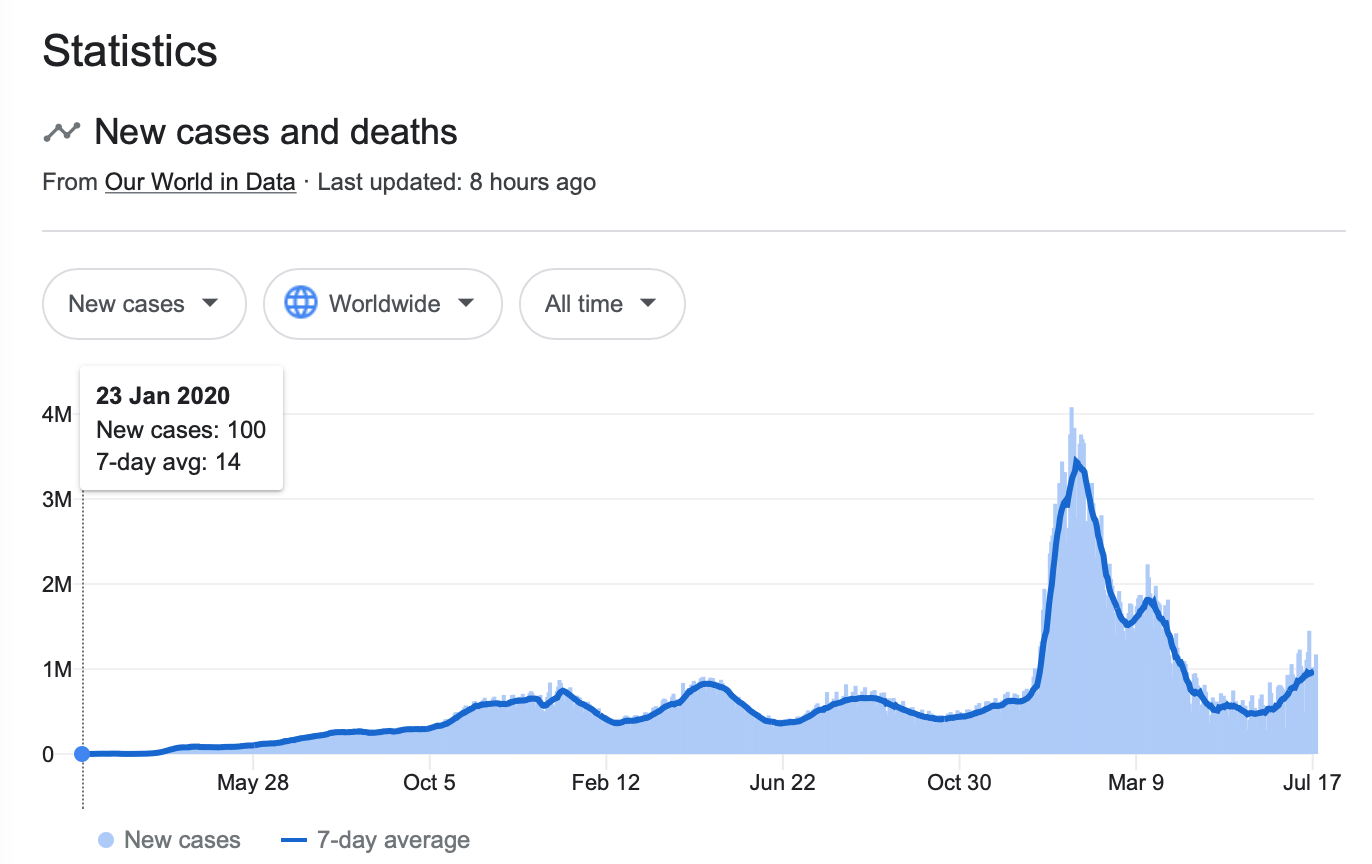
Task: Open the All time range dropdown
Action: point(602,304)
